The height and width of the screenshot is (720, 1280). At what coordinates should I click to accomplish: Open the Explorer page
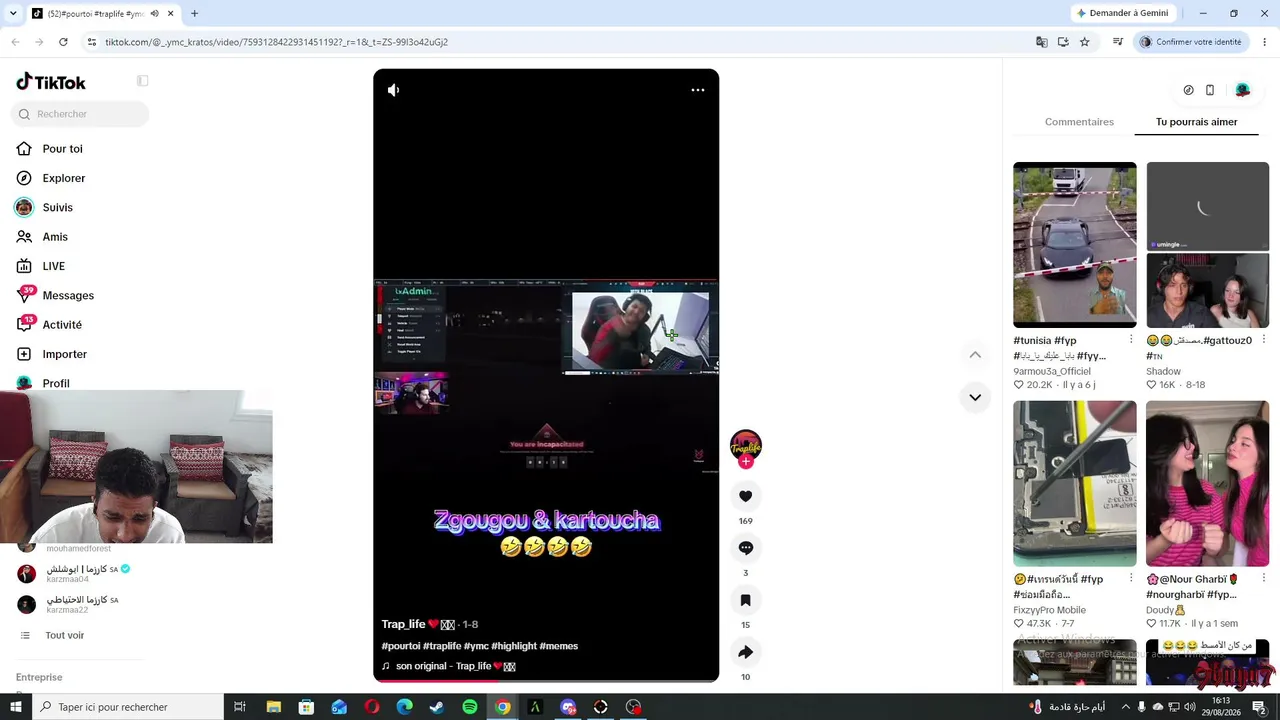pyautogui.click(x=63, y=178)
